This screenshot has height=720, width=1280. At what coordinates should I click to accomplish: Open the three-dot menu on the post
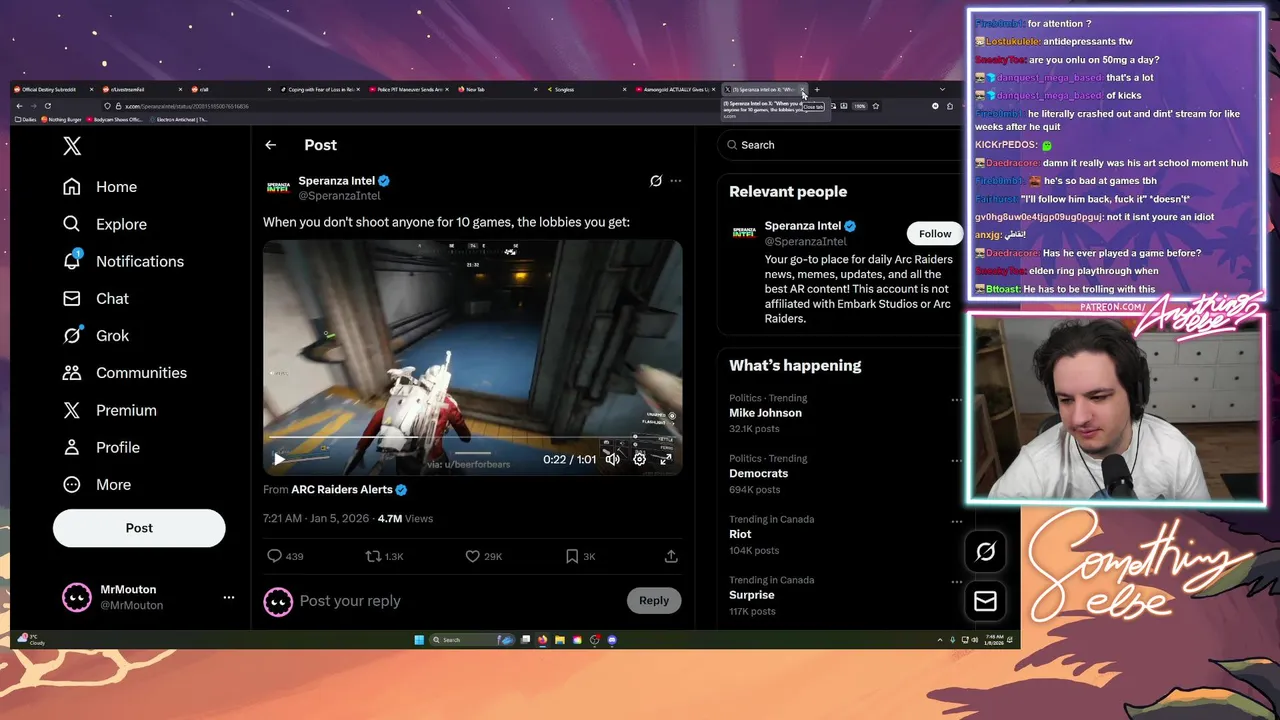point(676,181)
